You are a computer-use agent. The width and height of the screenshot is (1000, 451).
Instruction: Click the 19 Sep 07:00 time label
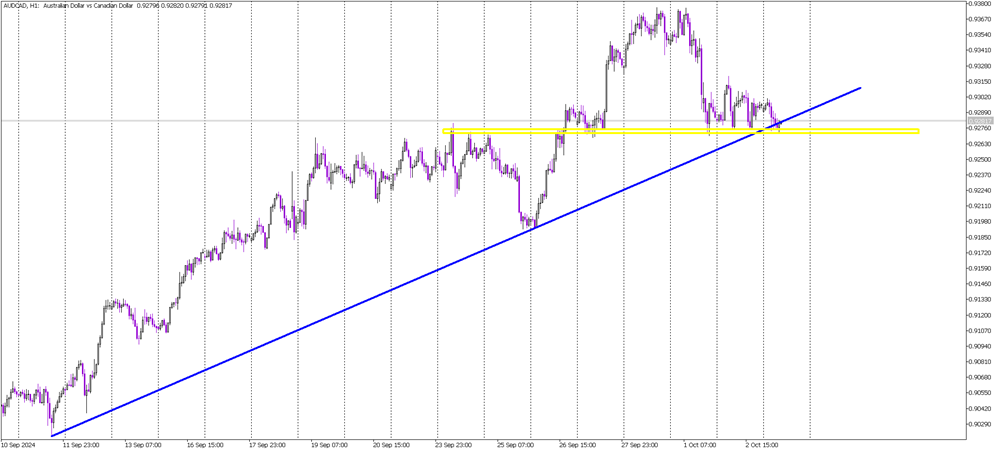click(328, 445)
